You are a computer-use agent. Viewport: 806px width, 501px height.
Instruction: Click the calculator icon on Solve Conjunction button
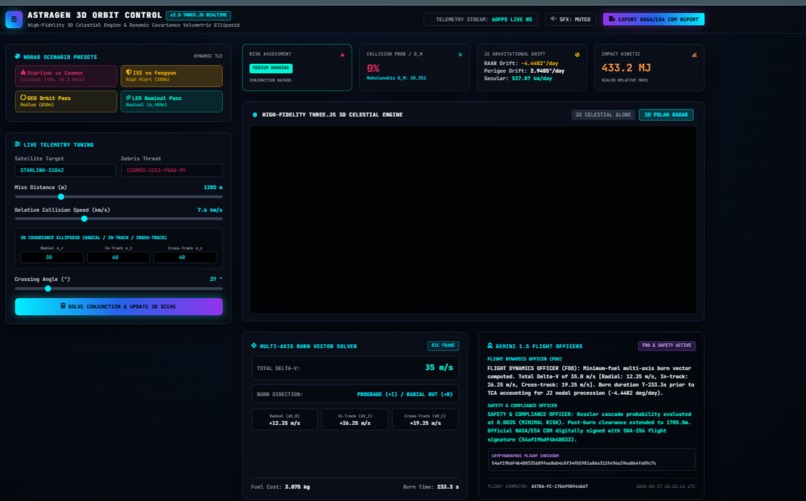coord(63,306)
